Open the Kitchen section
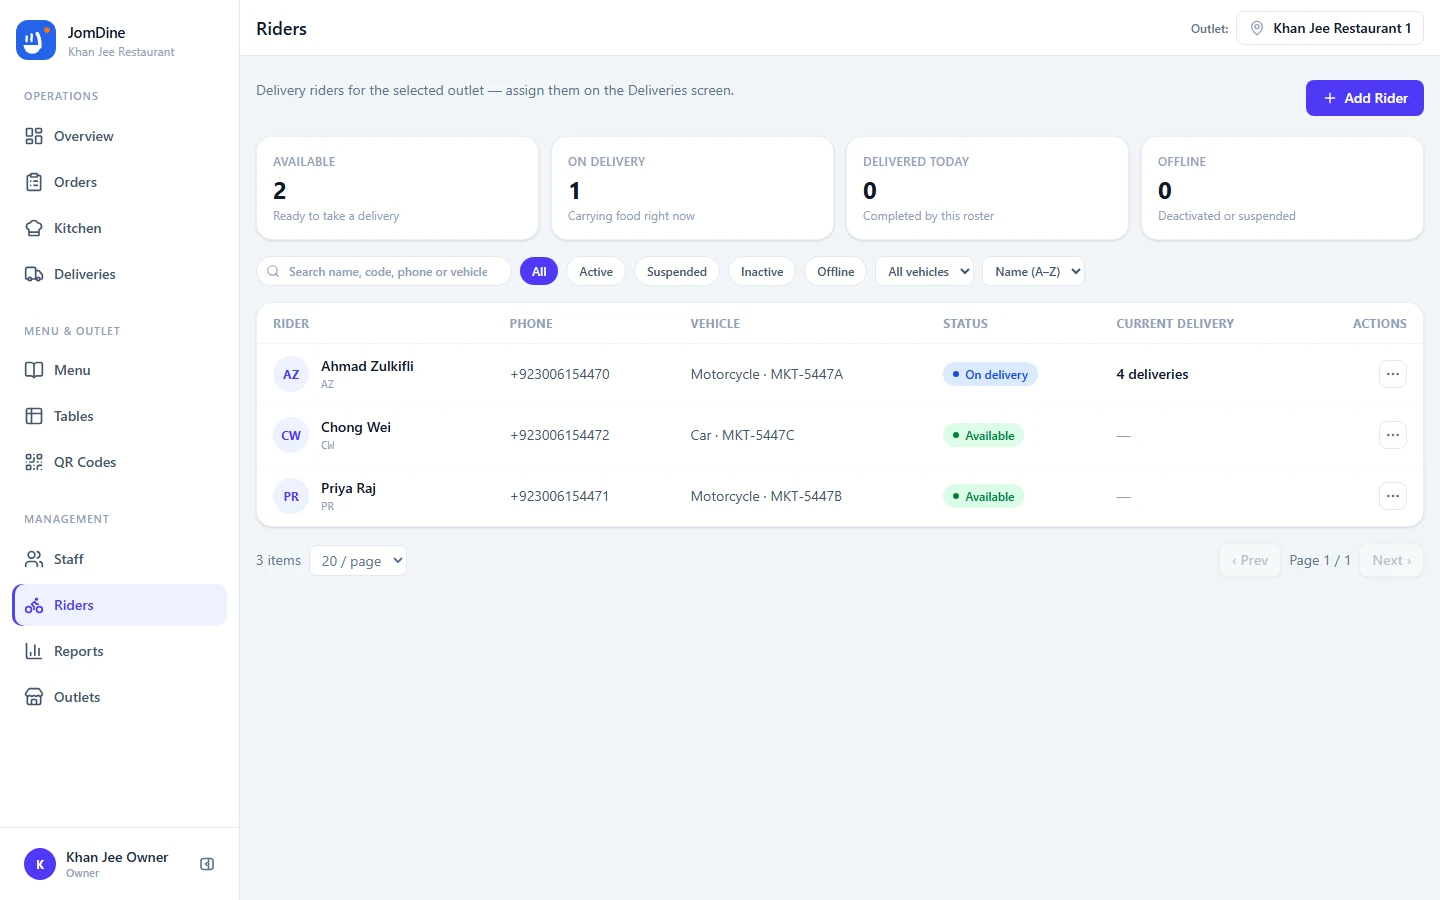The image size is (1440, 900). (120, 228)
